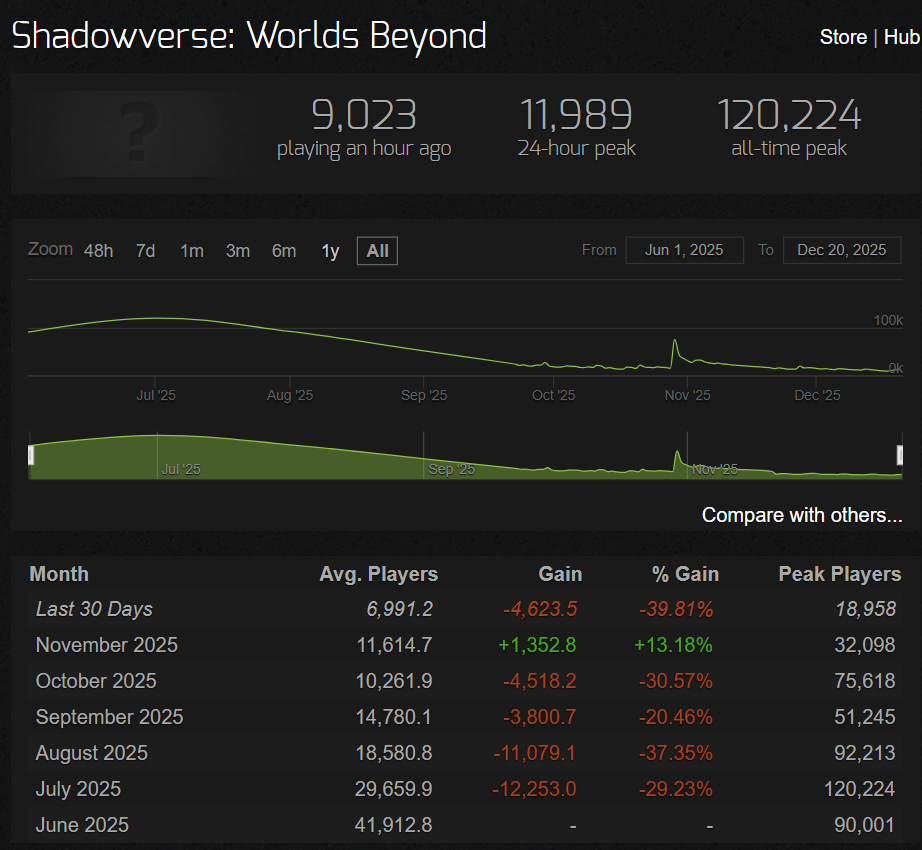Image resolution: width=922 pixels, height=850 pixels.
Task: Click the Jul '25 label in navigator
Action: [181, 469]
